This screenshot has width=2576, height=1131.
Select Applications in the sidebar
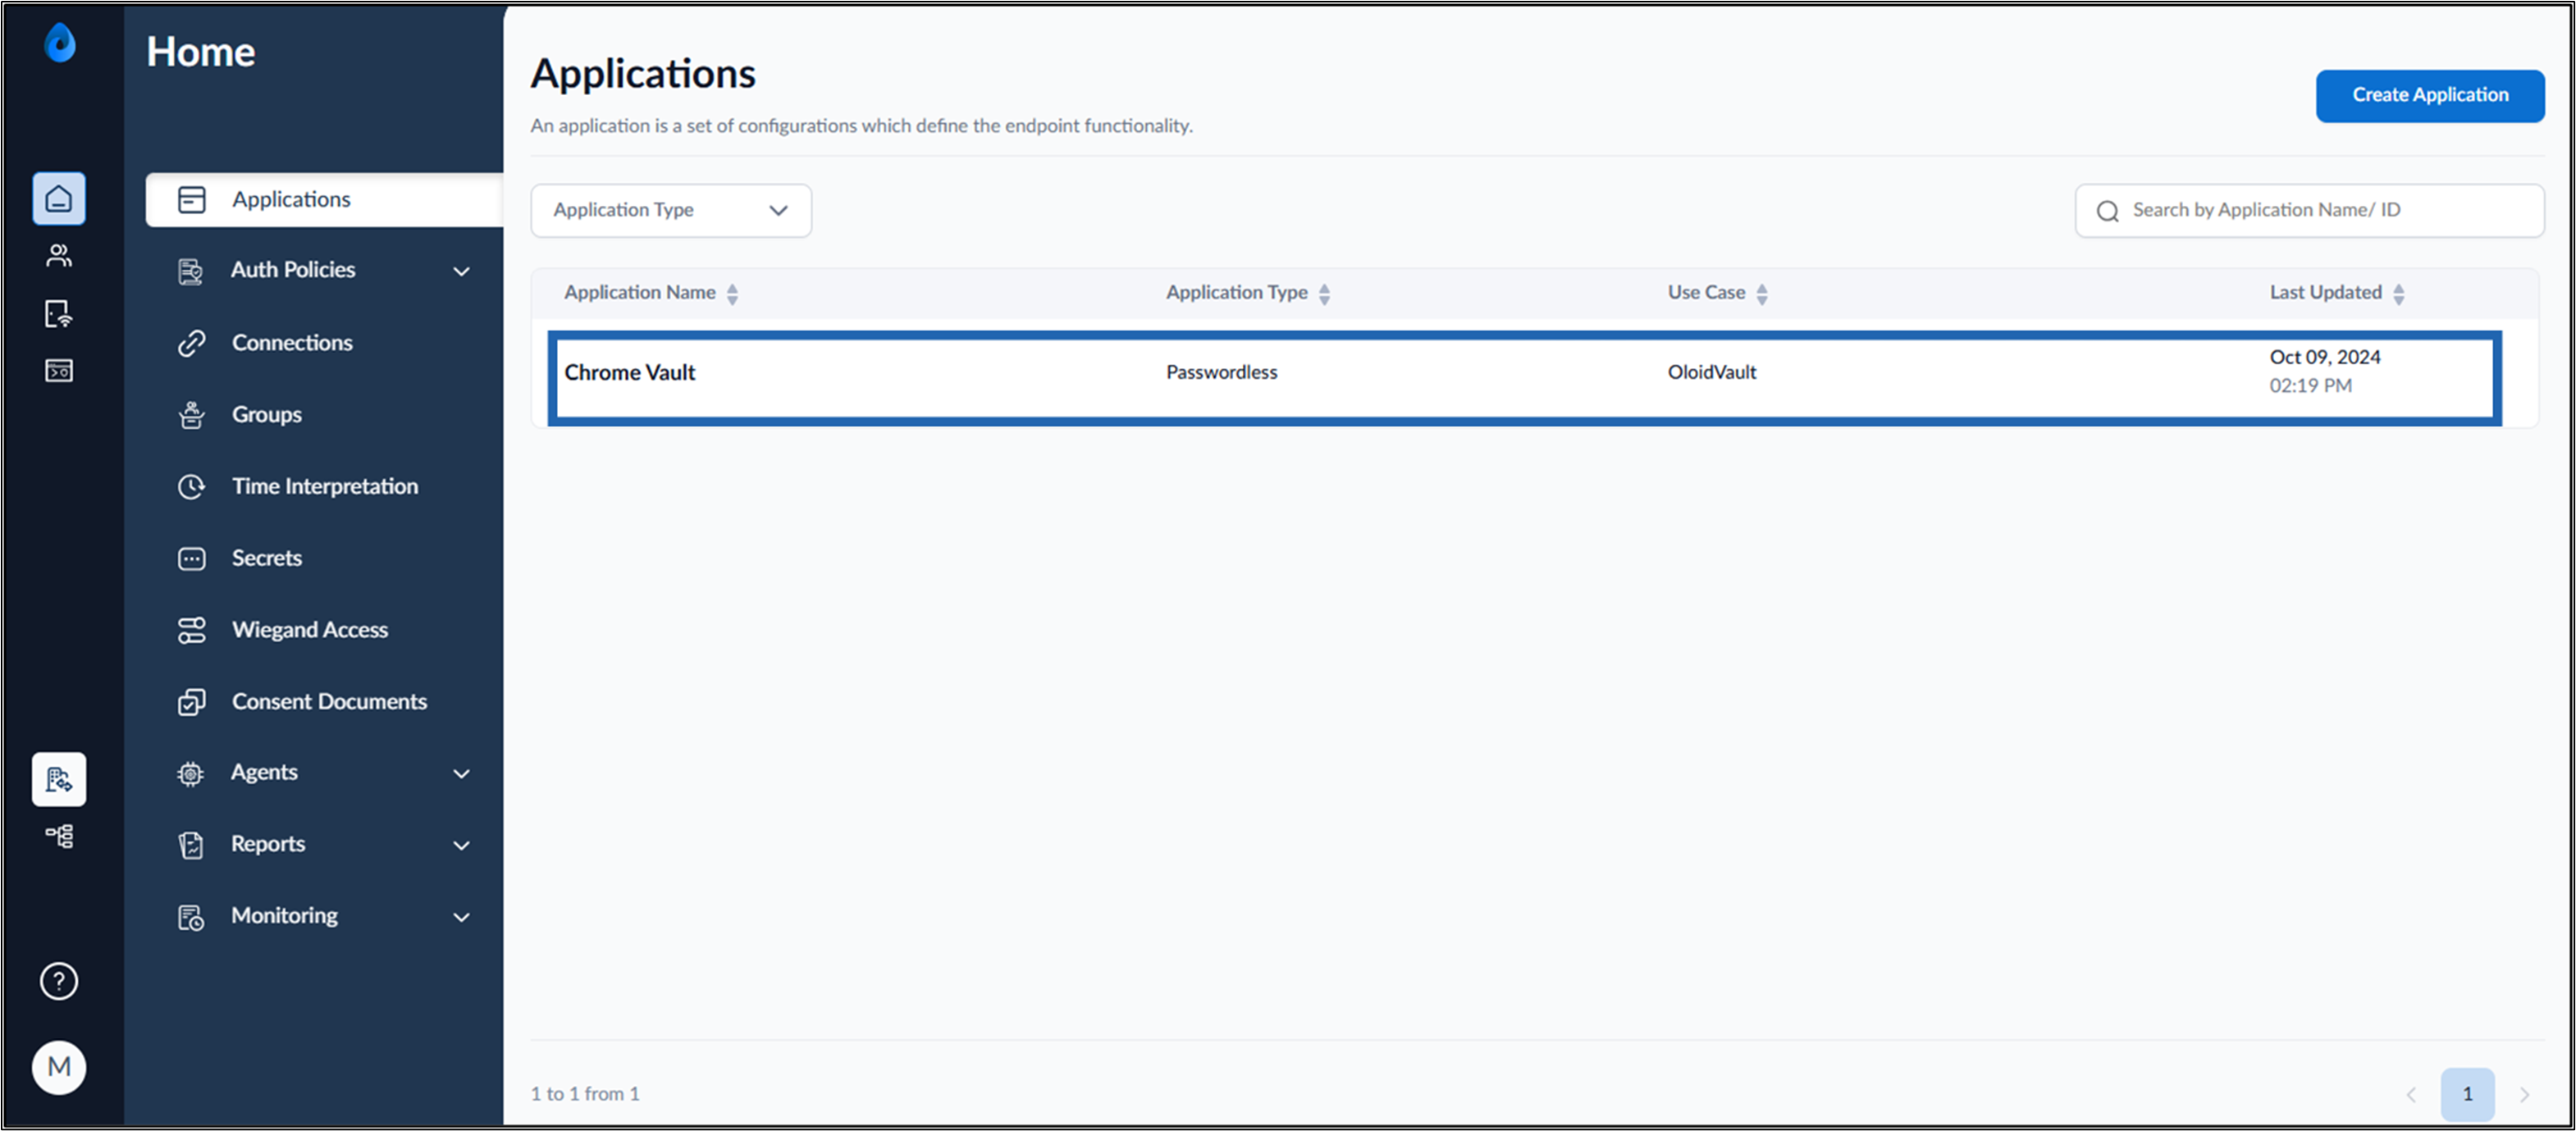324,200
